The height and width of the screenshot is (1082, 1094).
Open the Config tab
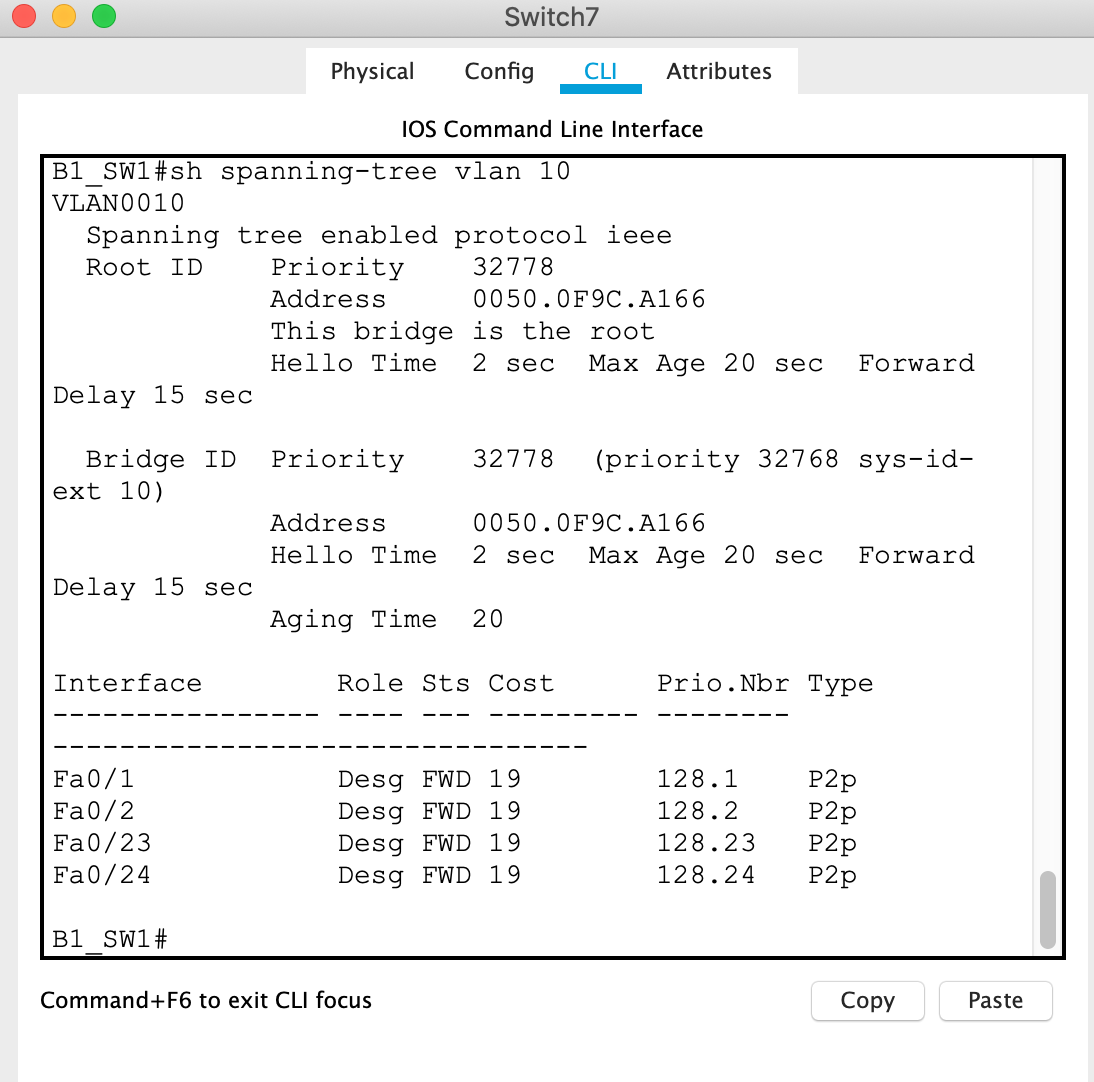click(499, 71)
